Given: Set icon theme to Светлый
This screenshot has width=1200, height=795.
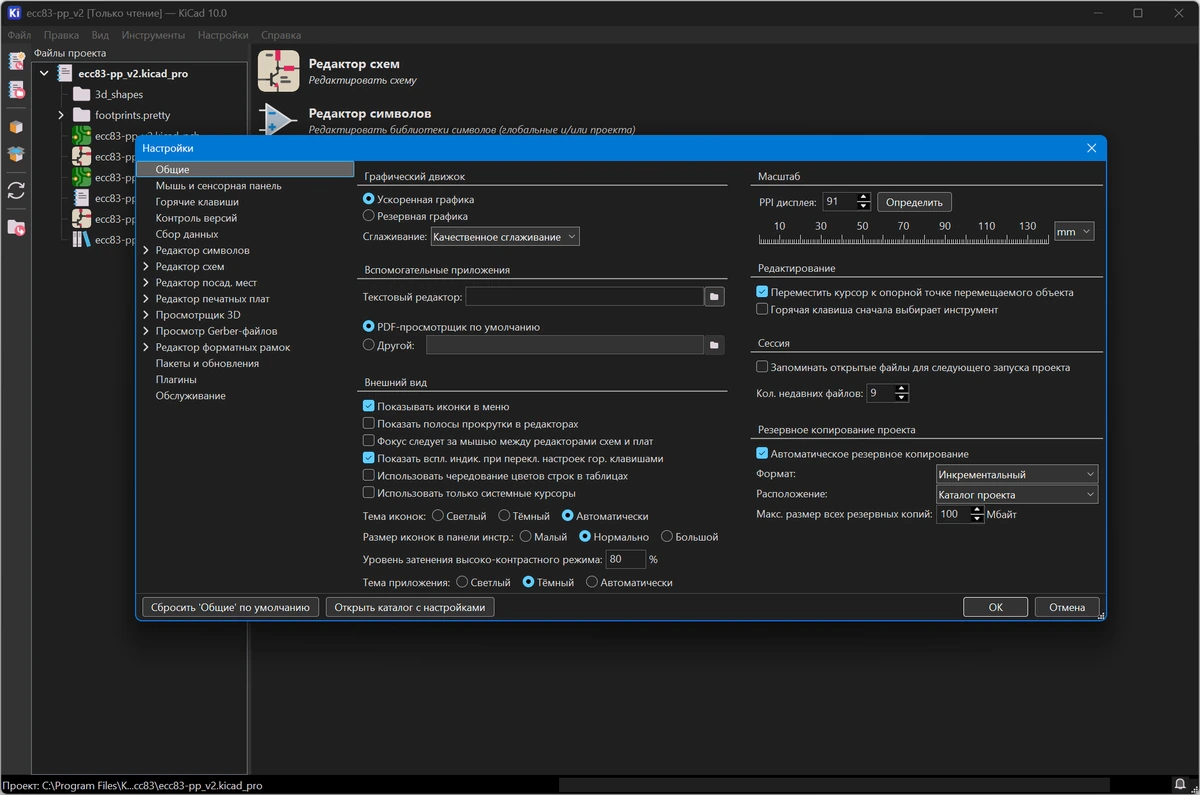Looking at the screenshot, I should click(437, 516).
